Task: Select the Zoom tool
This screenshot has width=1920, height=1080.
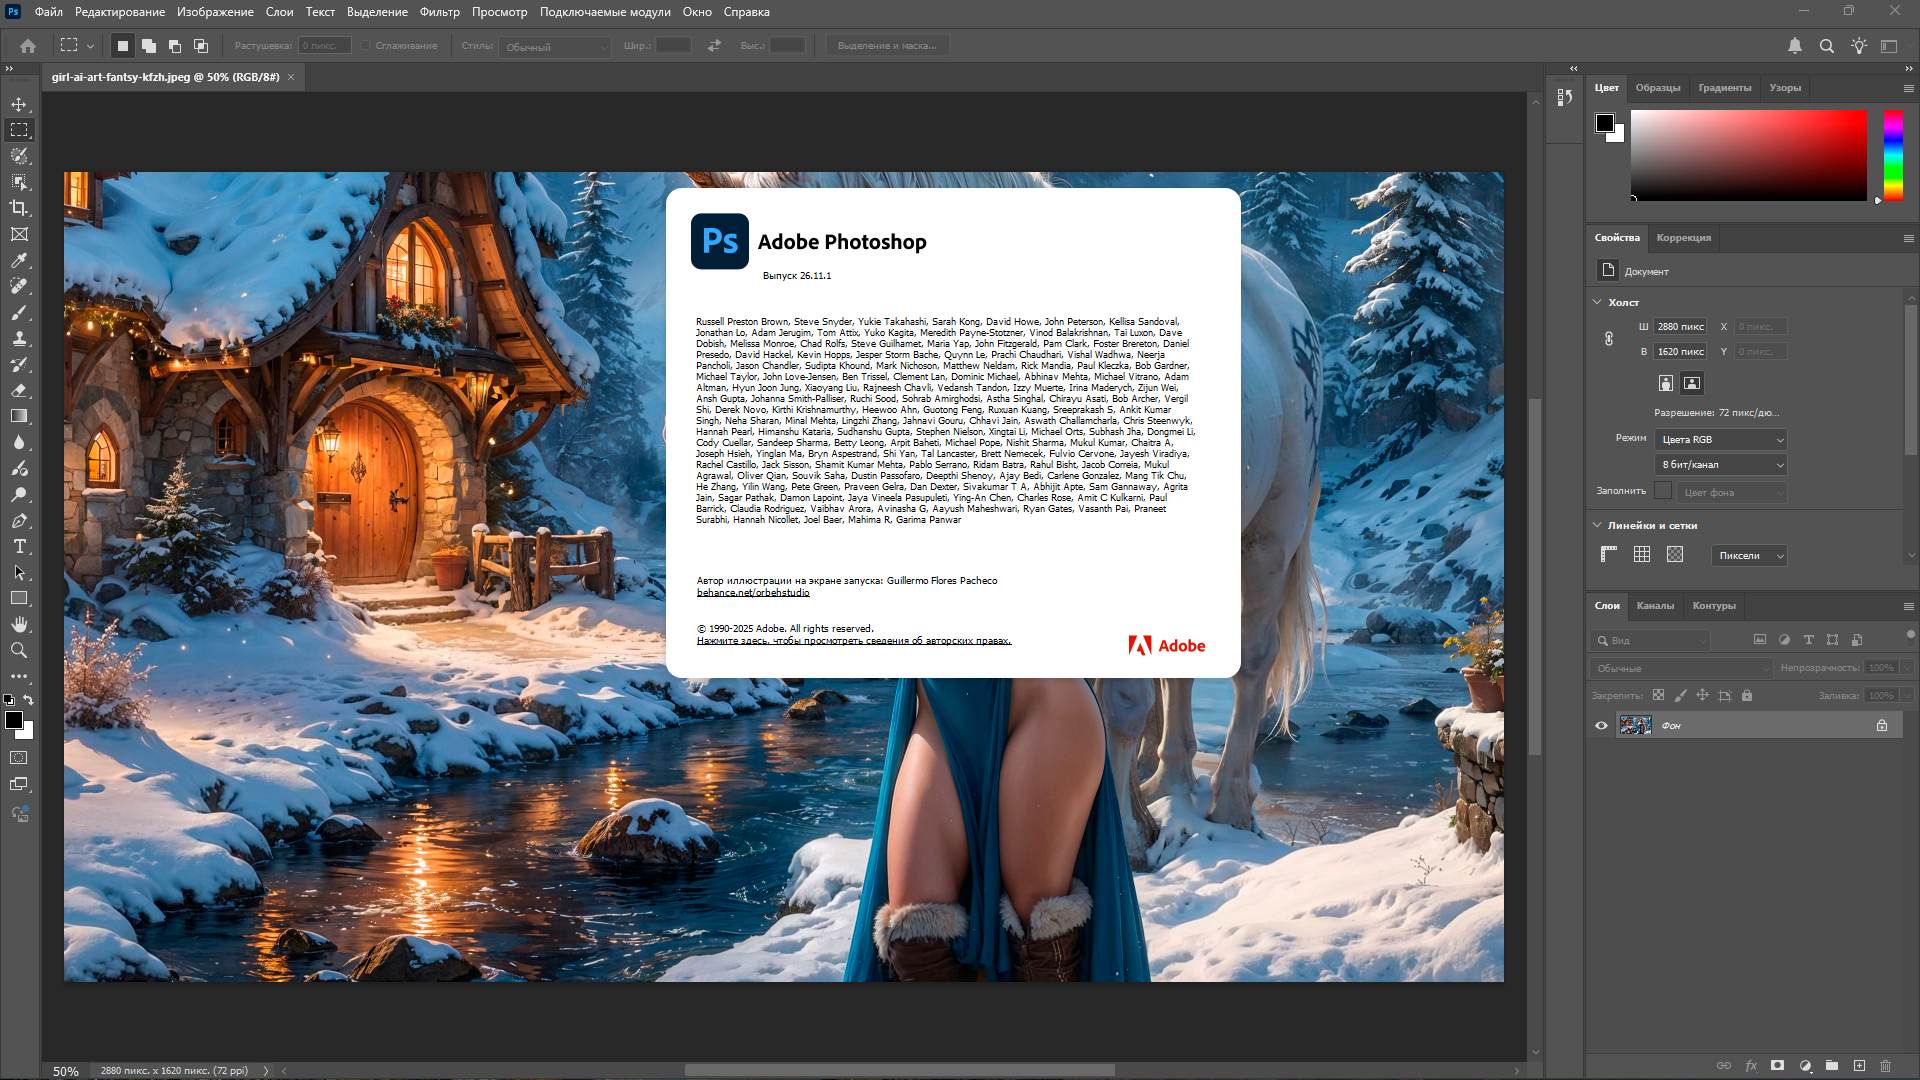Action: [19, 650]
